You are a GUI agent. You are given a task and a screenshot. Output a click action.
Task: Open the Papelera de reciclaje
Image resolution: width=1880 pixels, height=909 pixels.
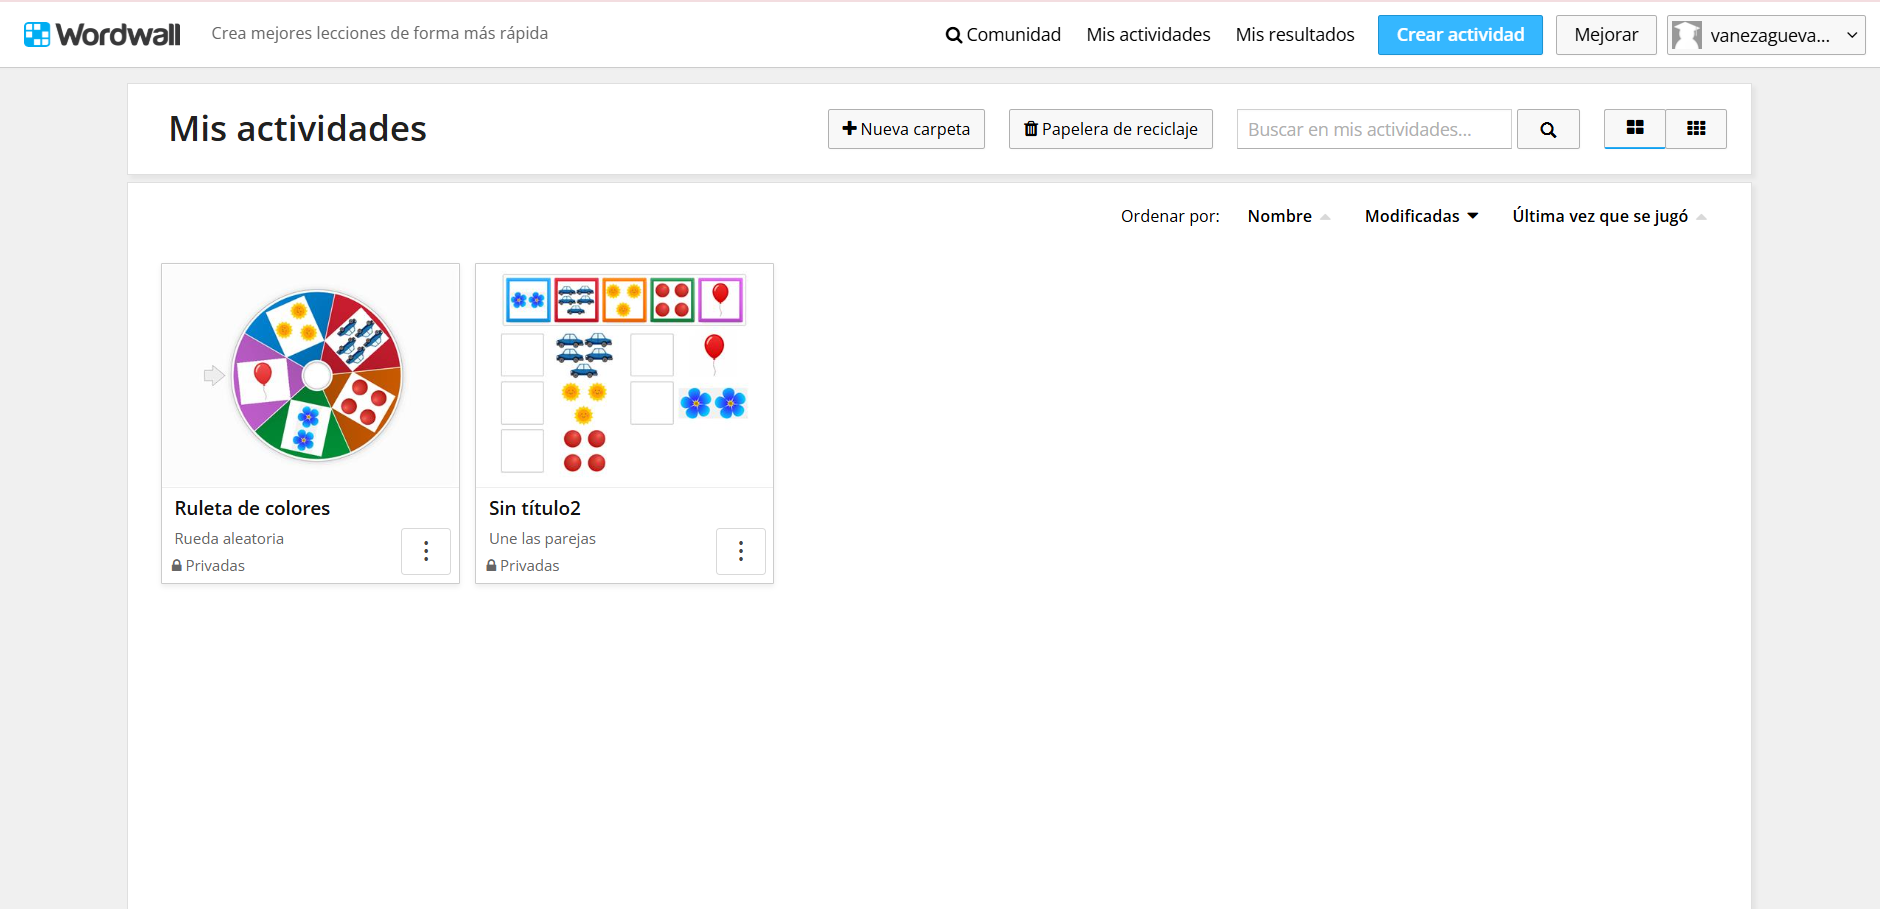1110,129
